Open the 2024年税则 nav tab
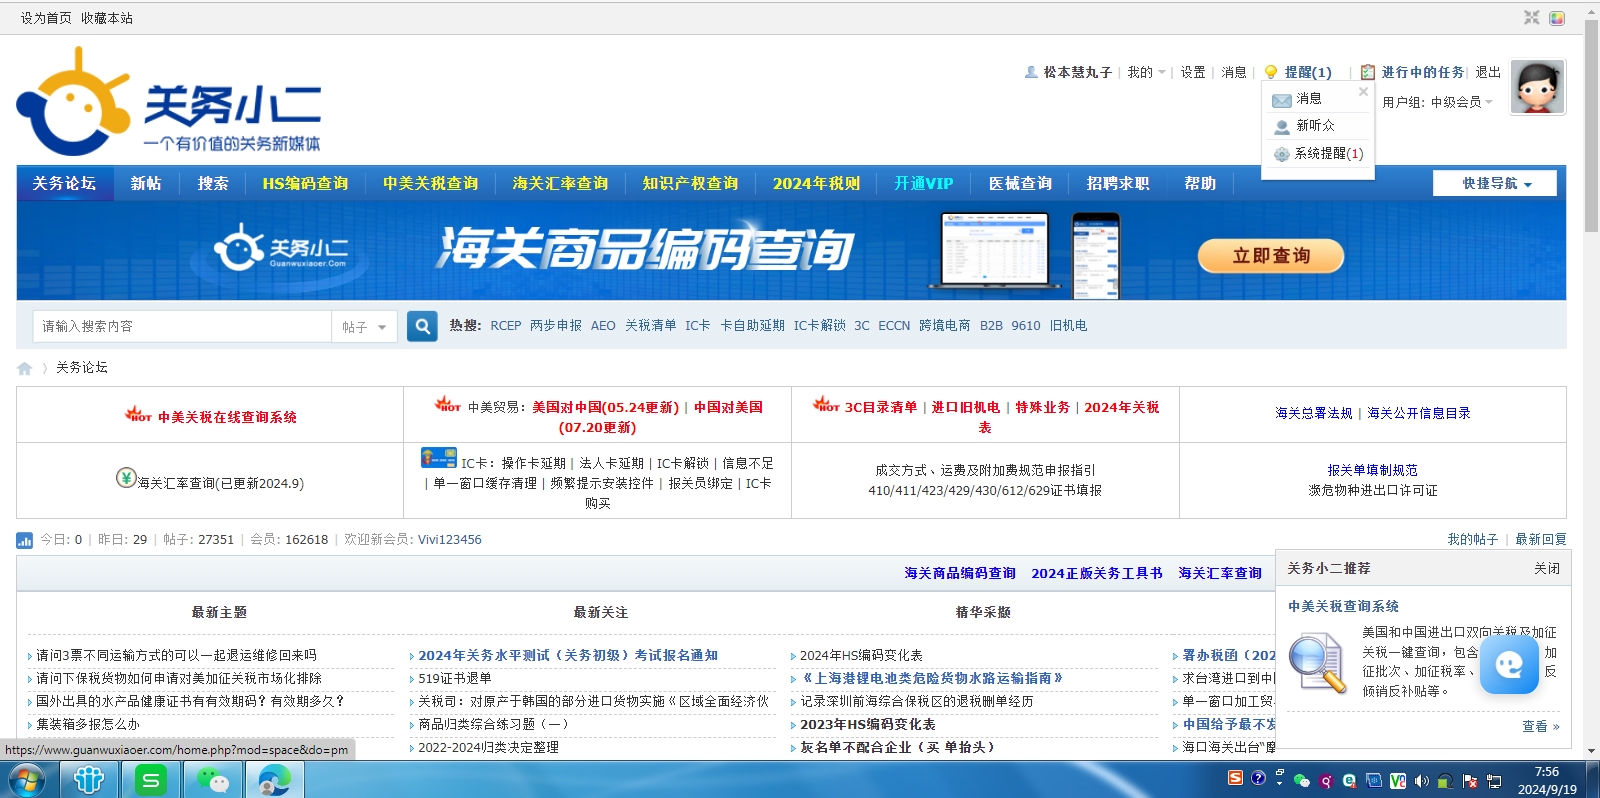This screenshot has height=798, width=1600. tap(816, 183)
